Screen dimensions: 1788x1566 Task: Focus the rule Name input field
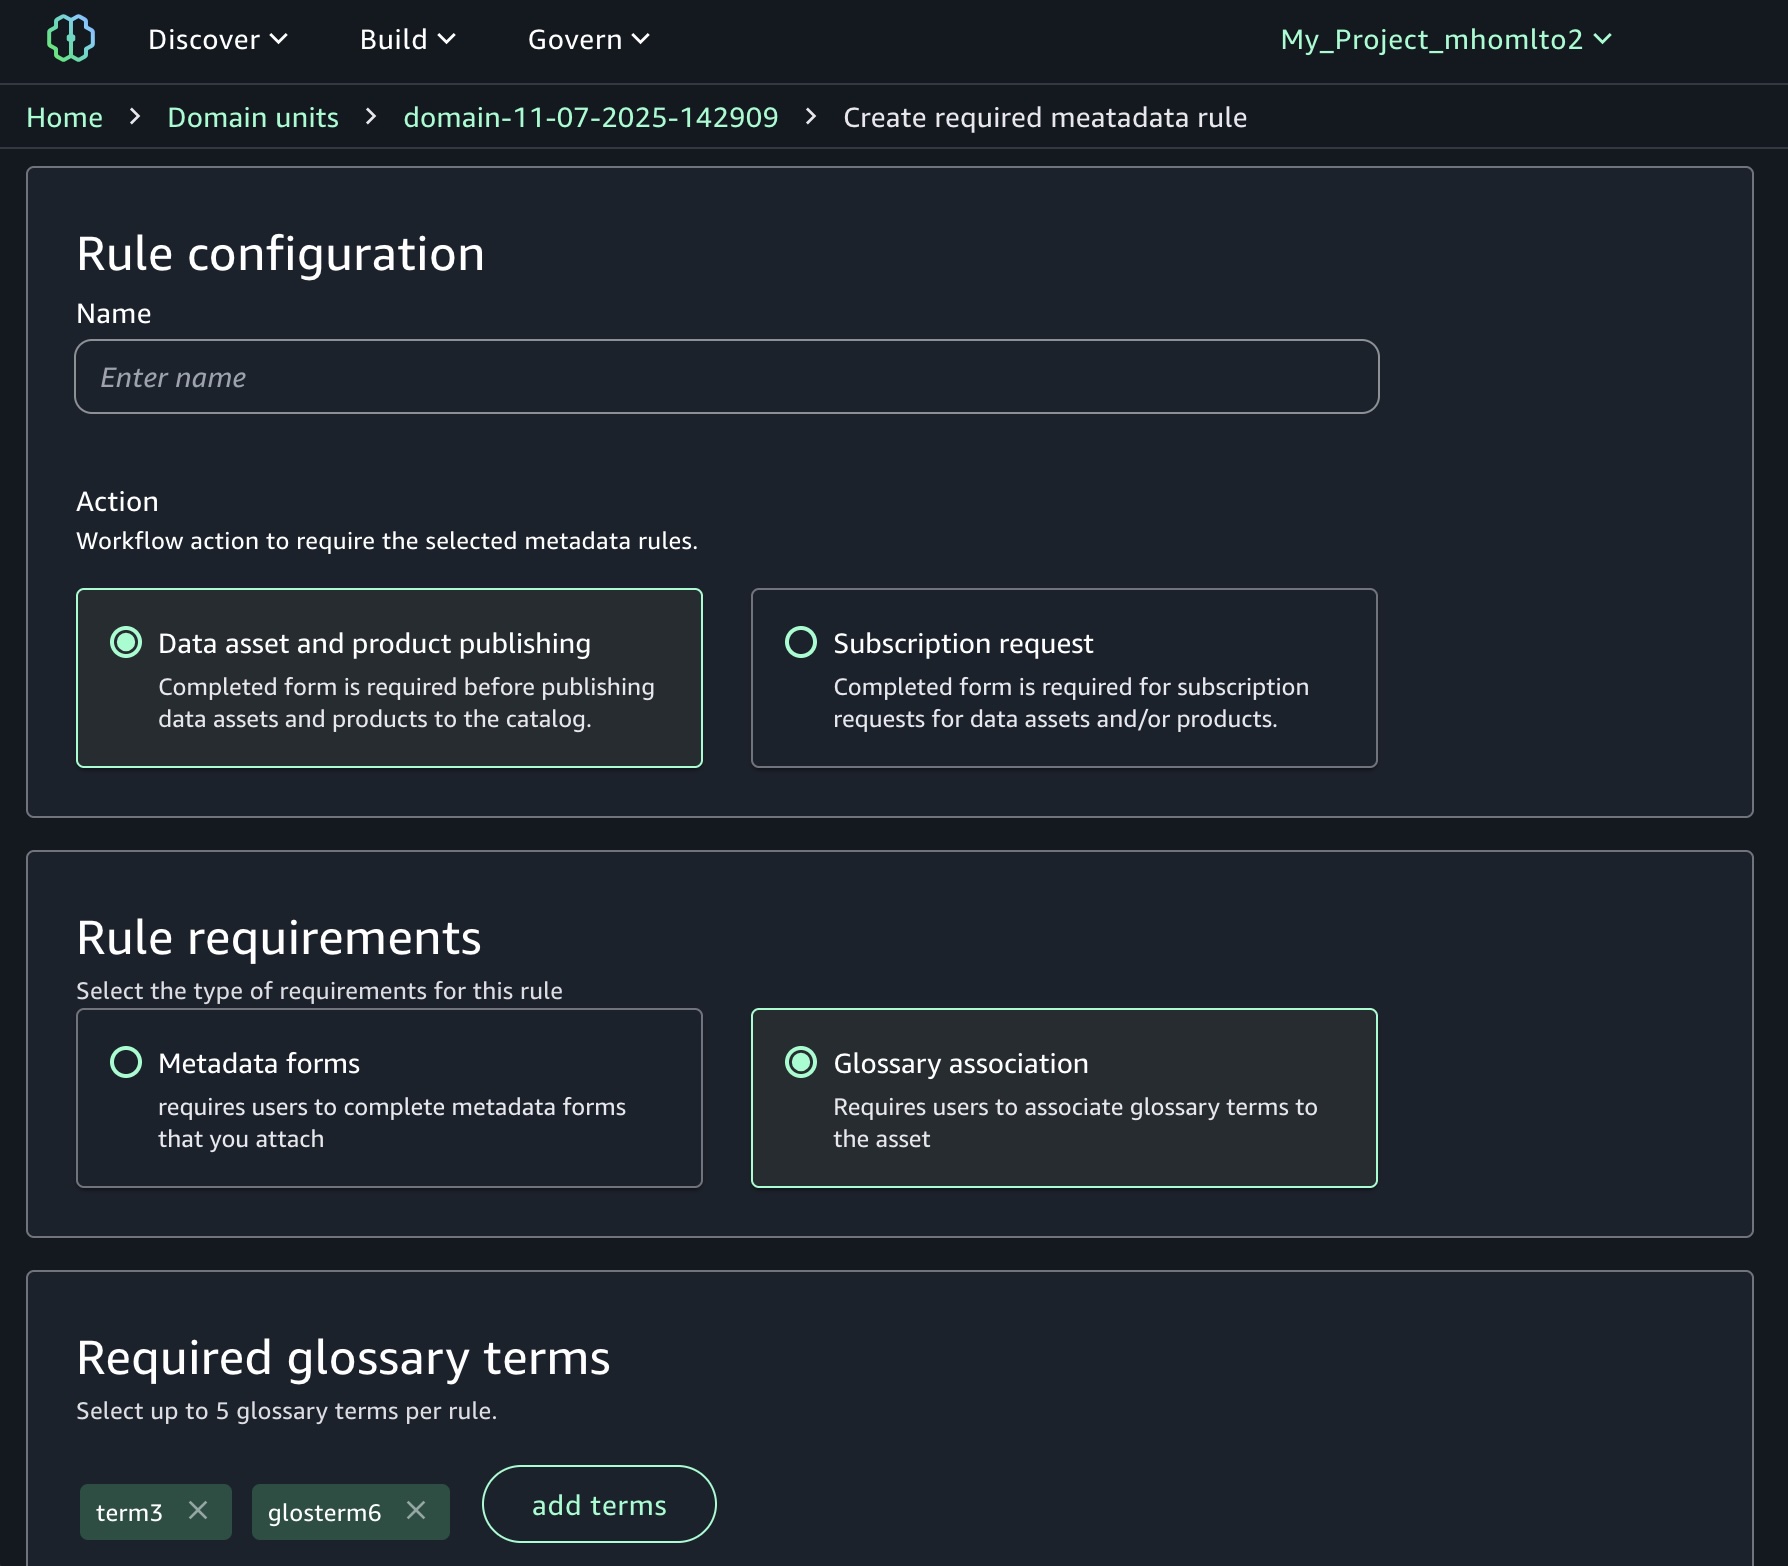[x=726, y=377]
